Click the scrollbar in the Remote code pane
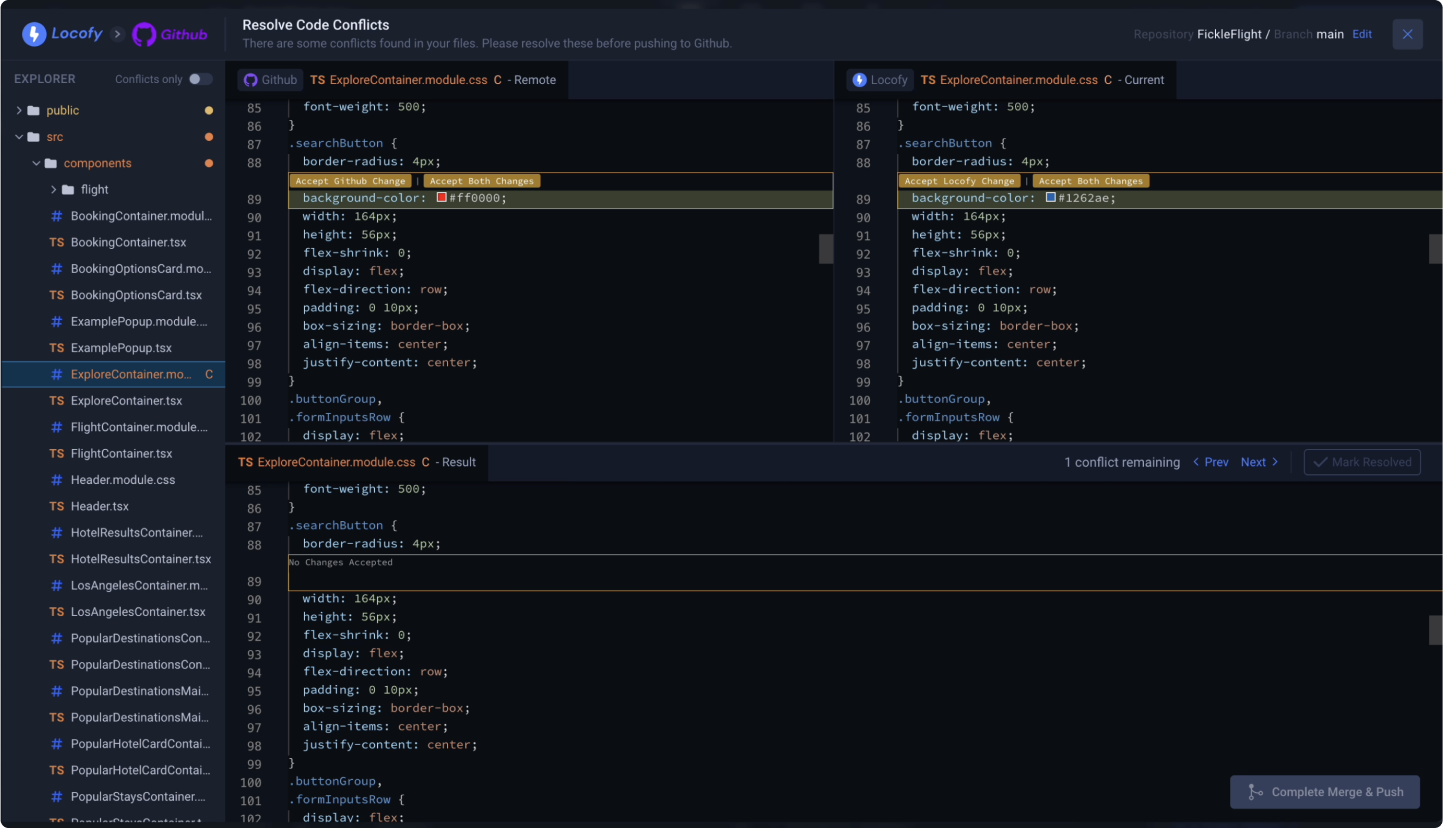 [x=825, y=248]
